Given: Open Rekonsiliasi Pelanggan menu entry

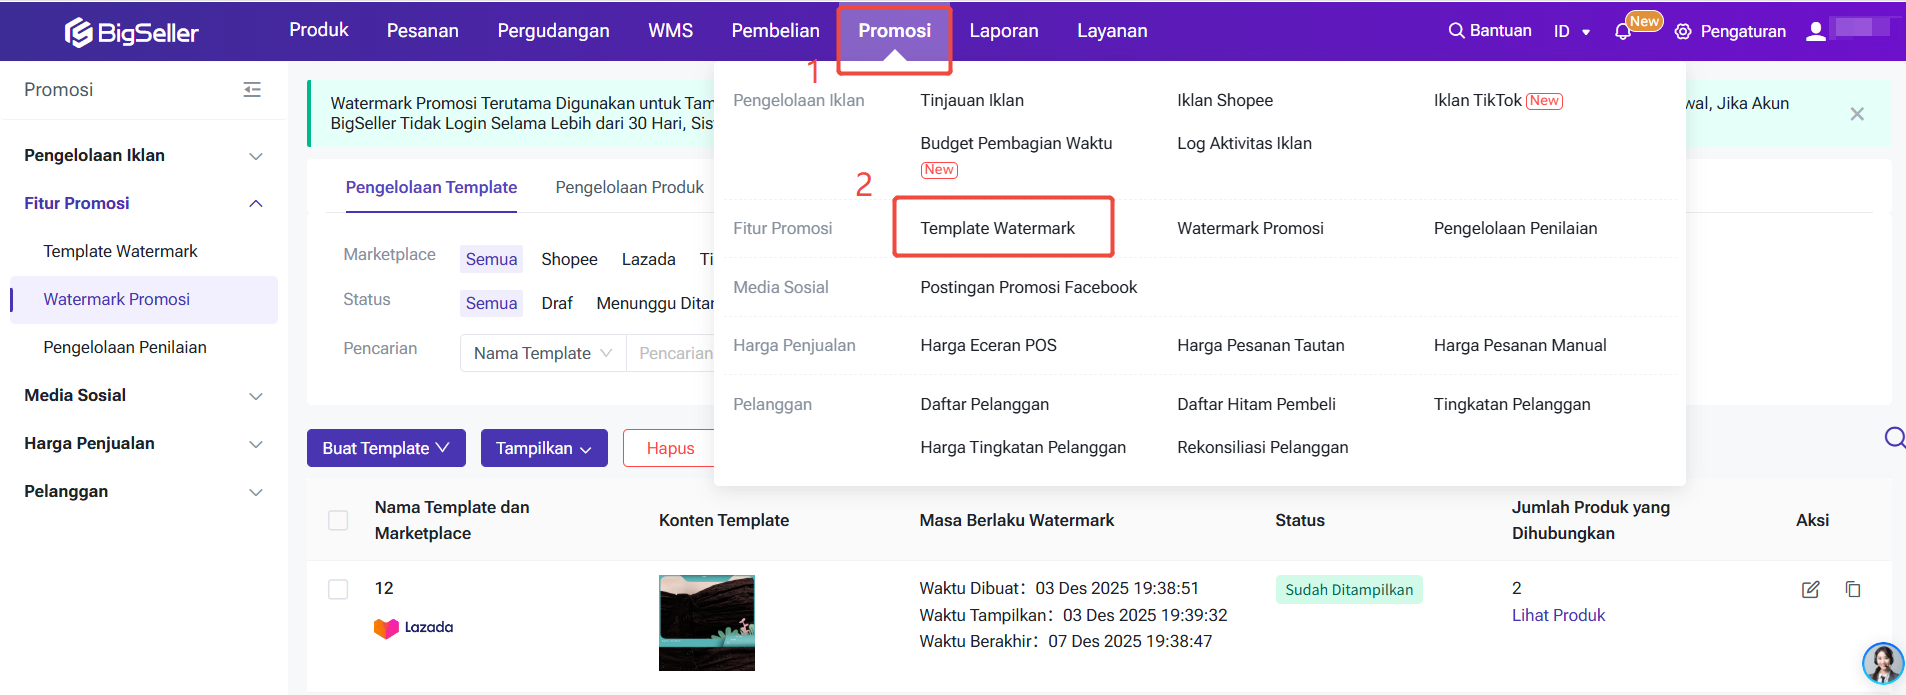Looking at the screenshot, I should [x=1262, y=447].
